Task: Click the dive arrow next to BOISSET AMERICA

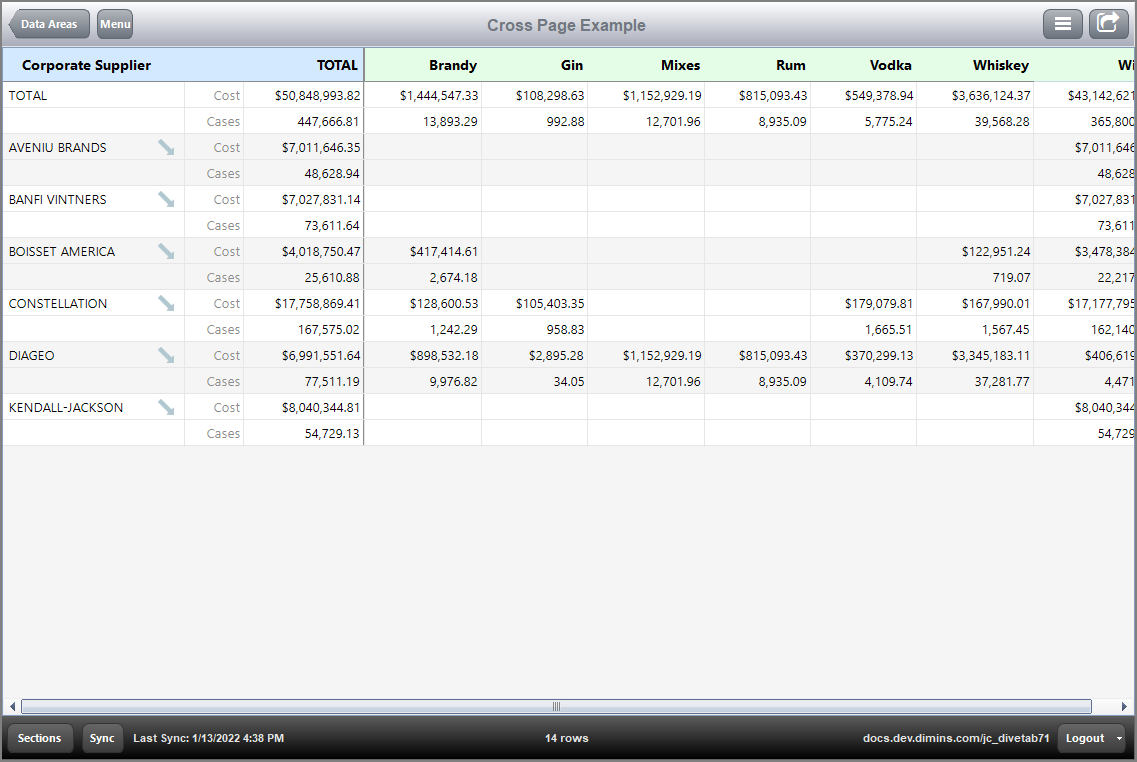Action: click(x=165, y=251)
